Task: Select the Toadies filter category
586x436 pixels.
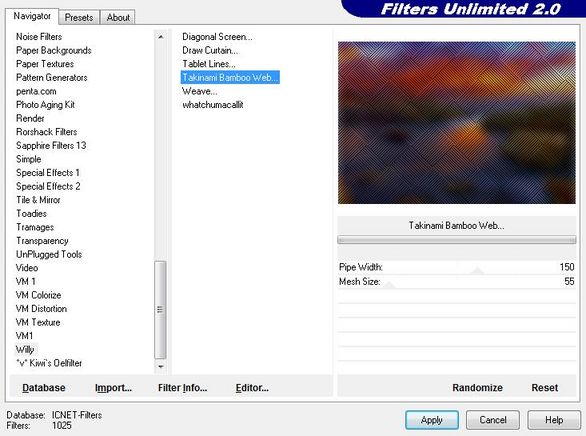Action: pos(31,213)
